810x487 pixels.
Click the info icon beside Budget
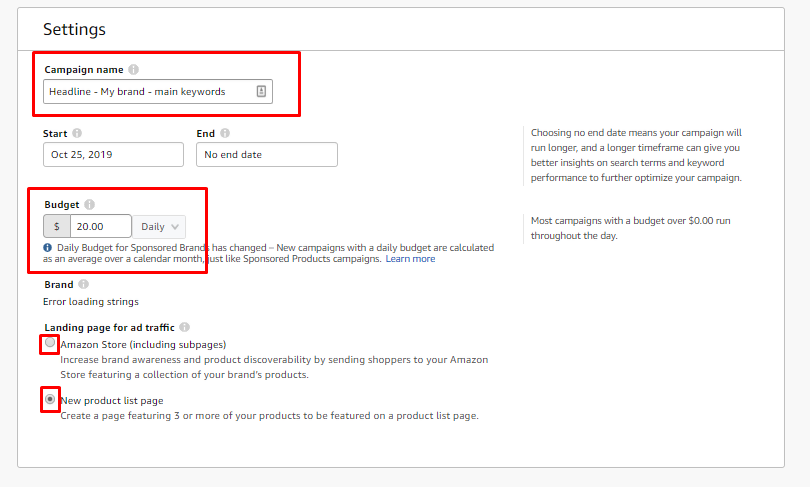89,205
